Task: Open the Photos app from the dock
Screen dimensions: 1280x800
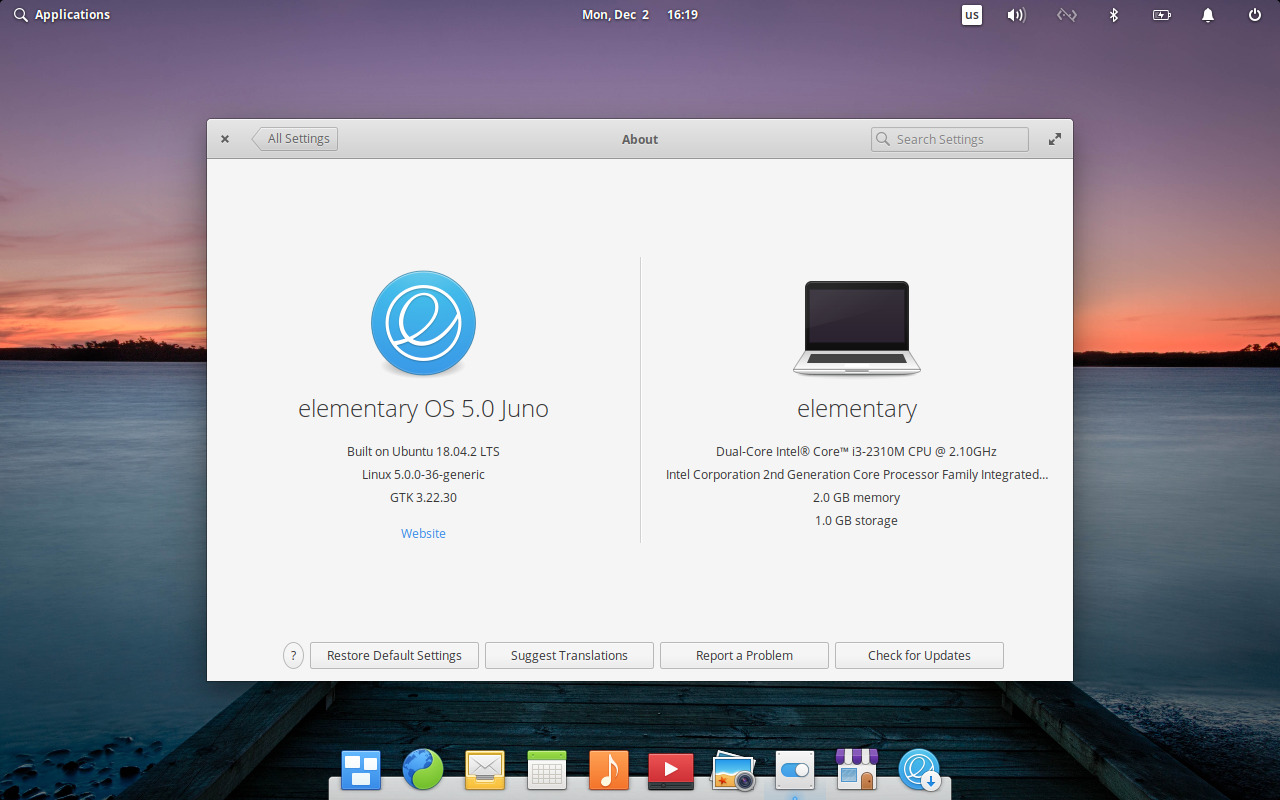Action: click(x=732, y=770)
